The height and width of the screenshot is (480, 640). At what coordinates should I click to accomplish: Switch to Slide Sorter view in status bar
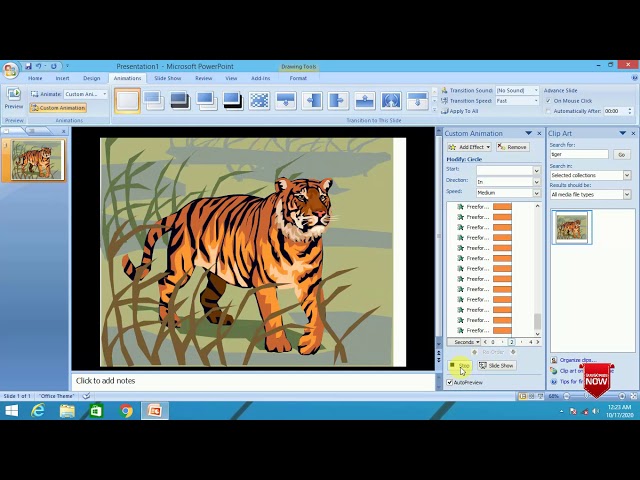coord(531,396)
